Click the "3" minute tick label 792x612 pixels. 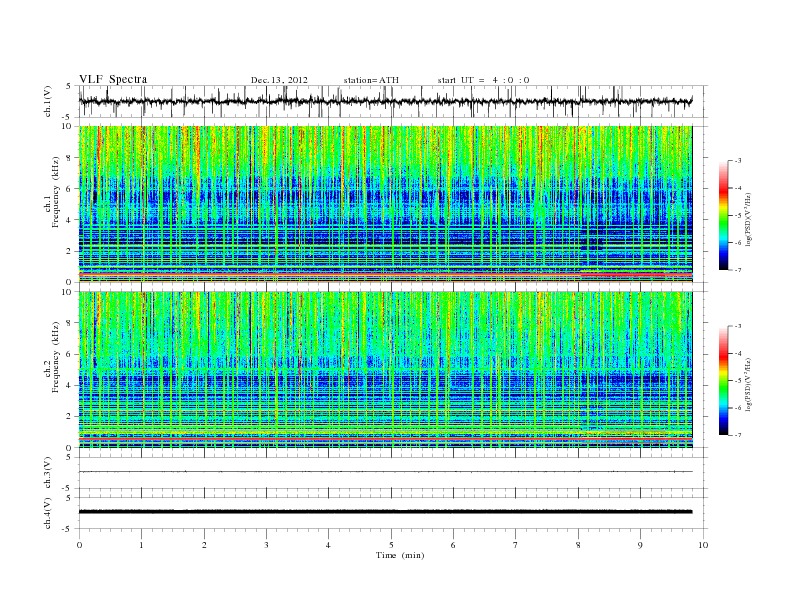point(266,545)
